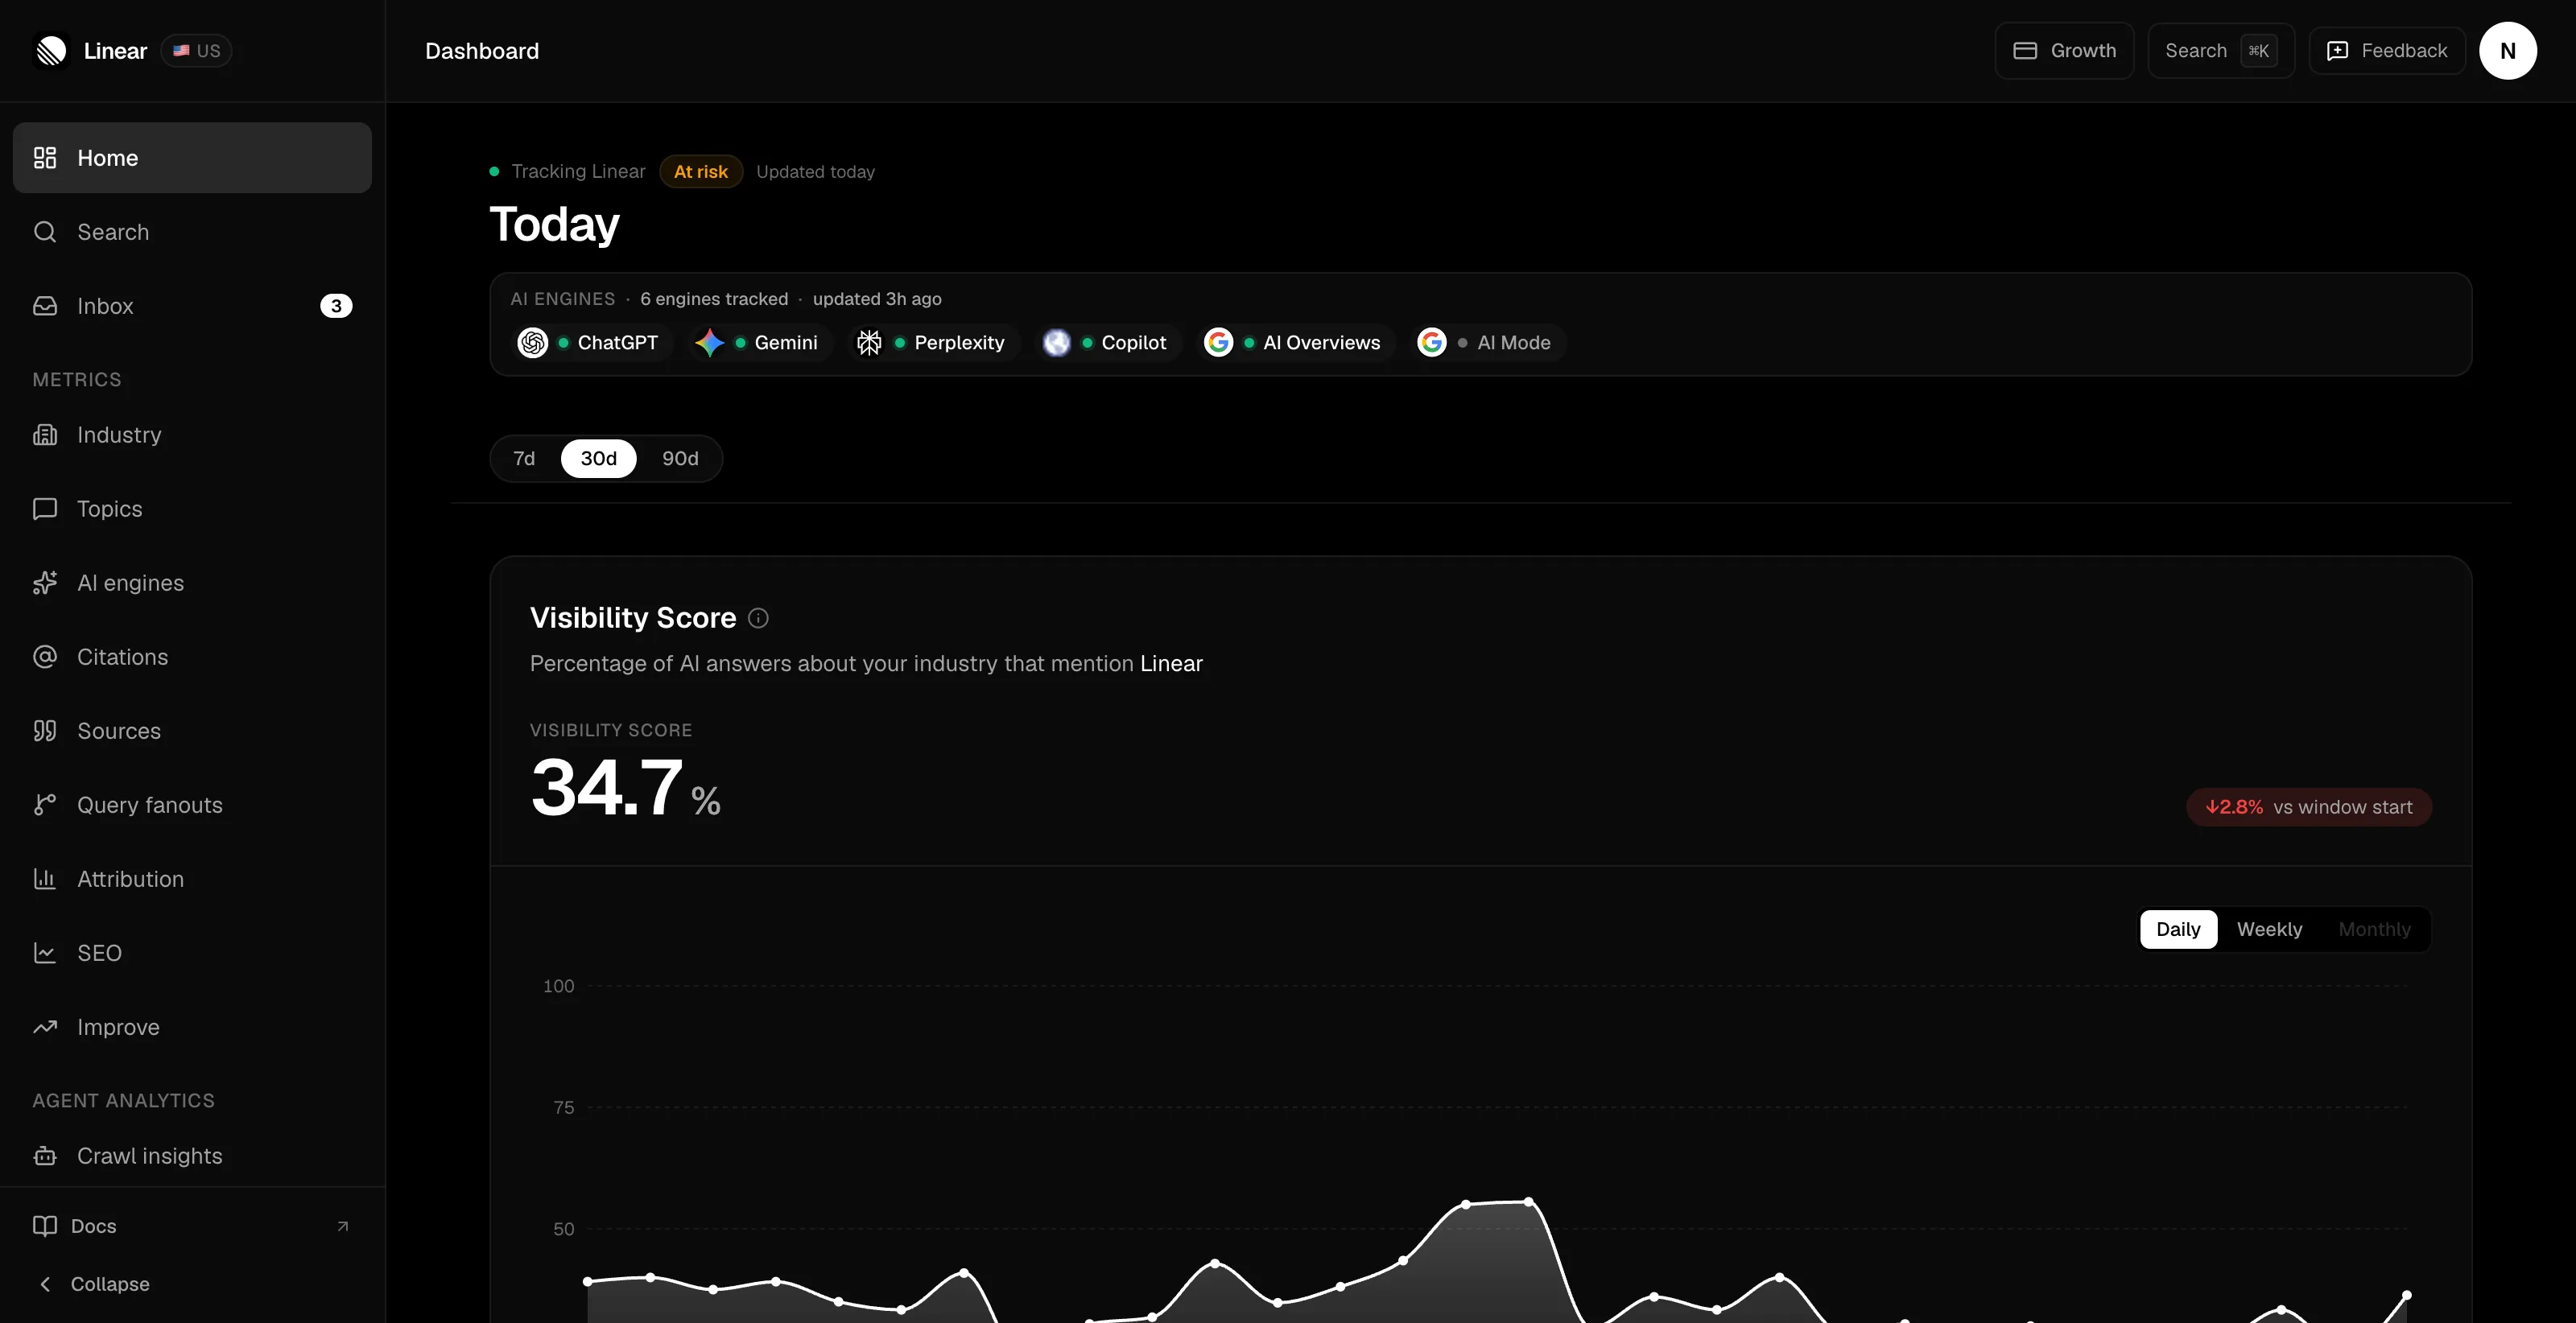This screenshot has width=2576, height=1323.
Task: Click the Dashboard page title
Action: [x=482, y=51]
